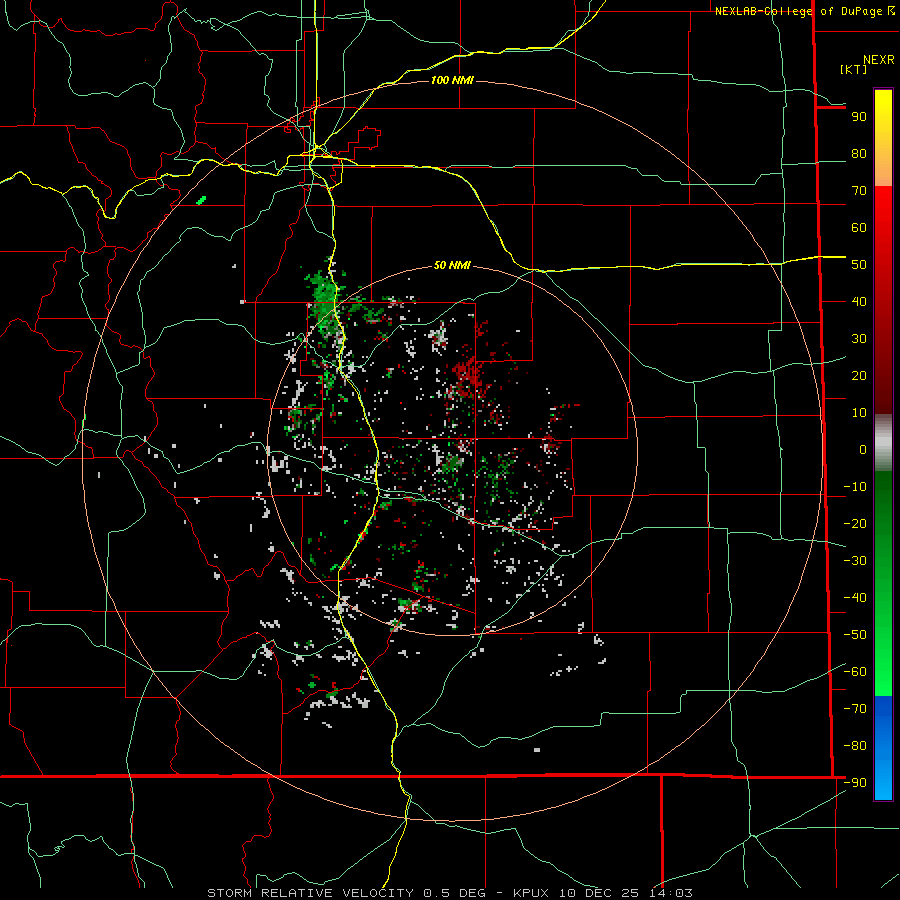Click the isolated green echo outside 100 NMI ring
The width and height of the screenshot is (900, 900).
point(201,200)
